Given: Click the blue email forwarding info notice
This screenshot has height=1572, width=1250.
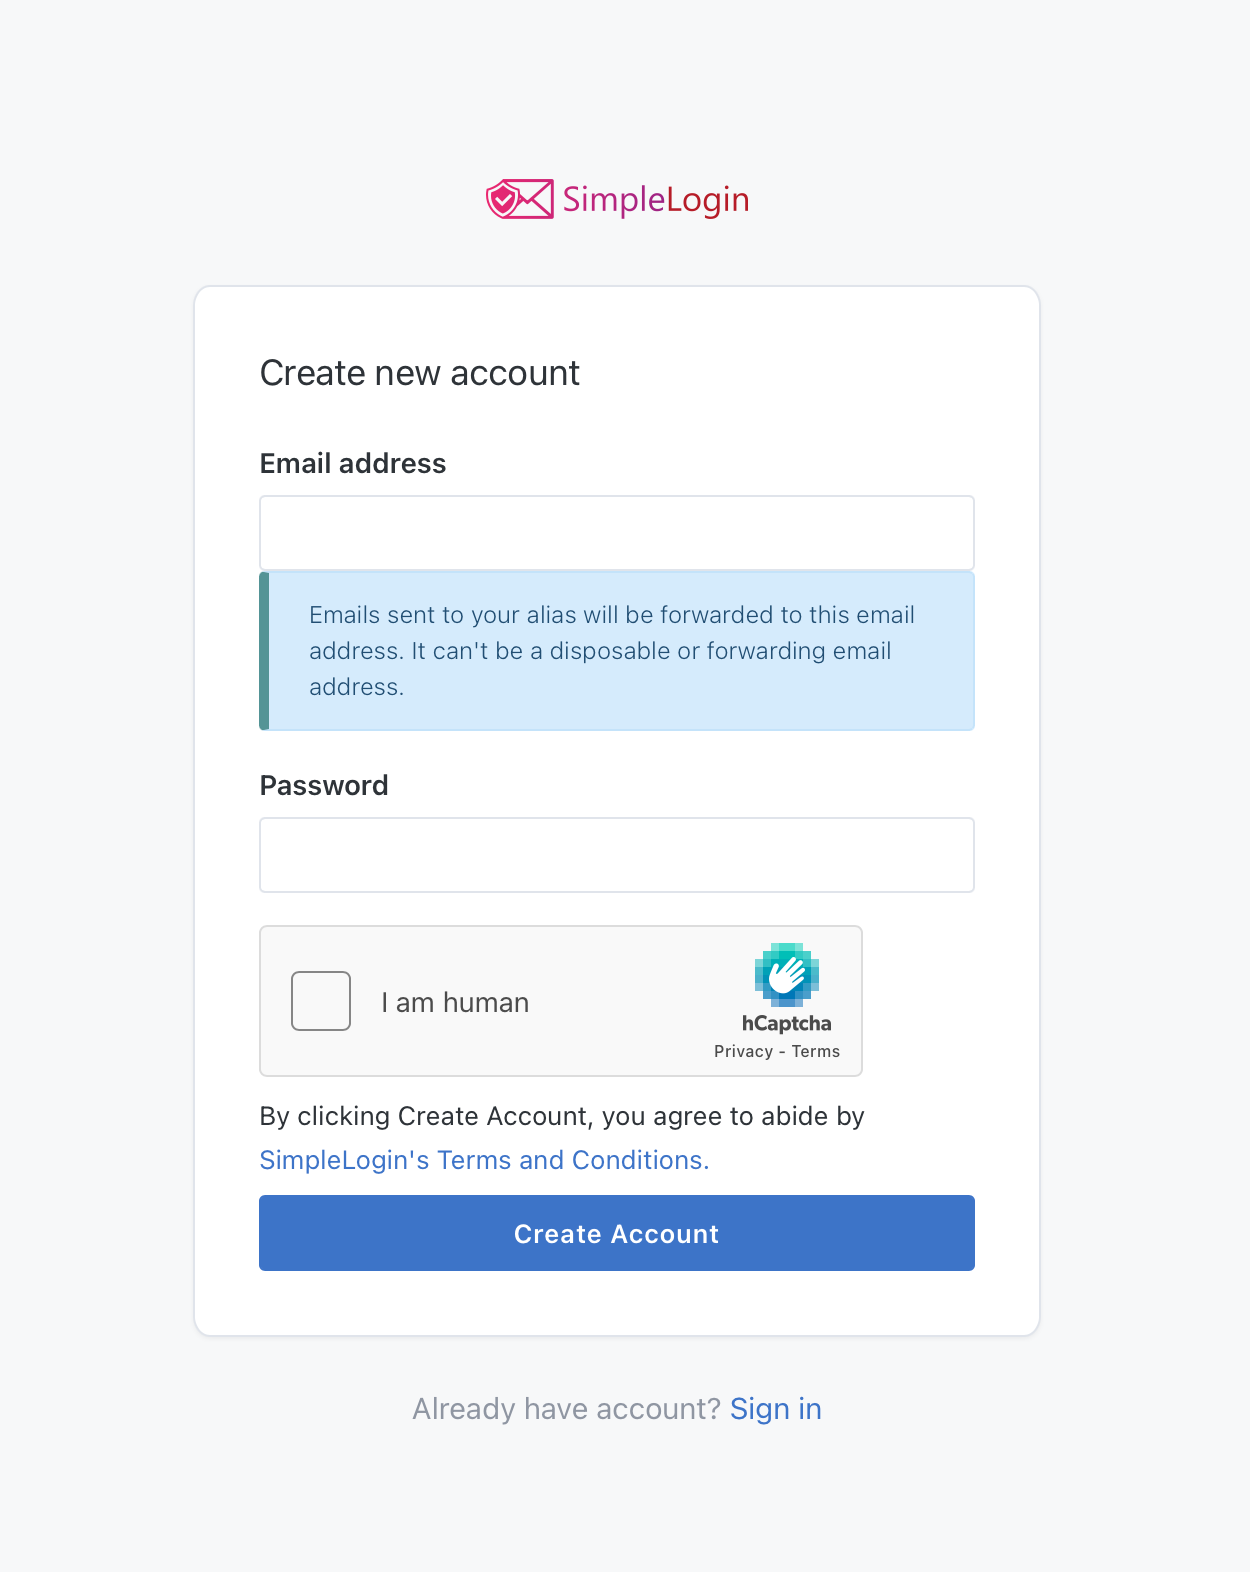Looking at the screenshot, I should pos(617,651).
